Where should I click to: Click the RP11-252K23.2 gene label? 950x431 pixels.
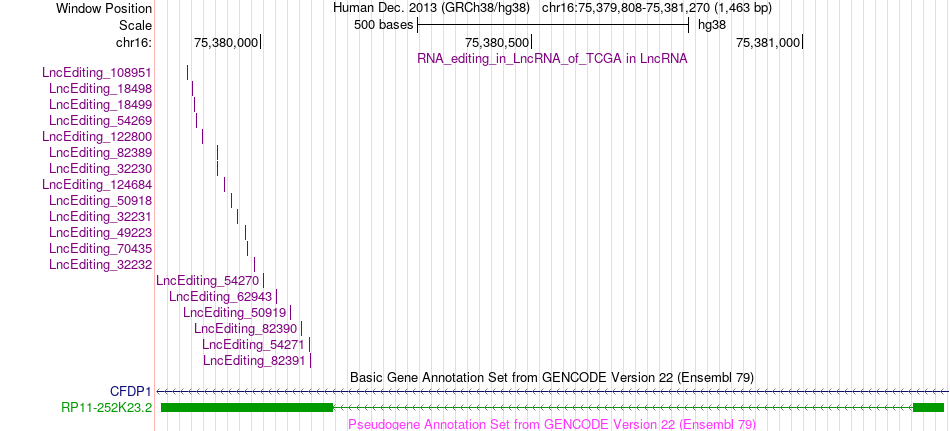[107, 407]
